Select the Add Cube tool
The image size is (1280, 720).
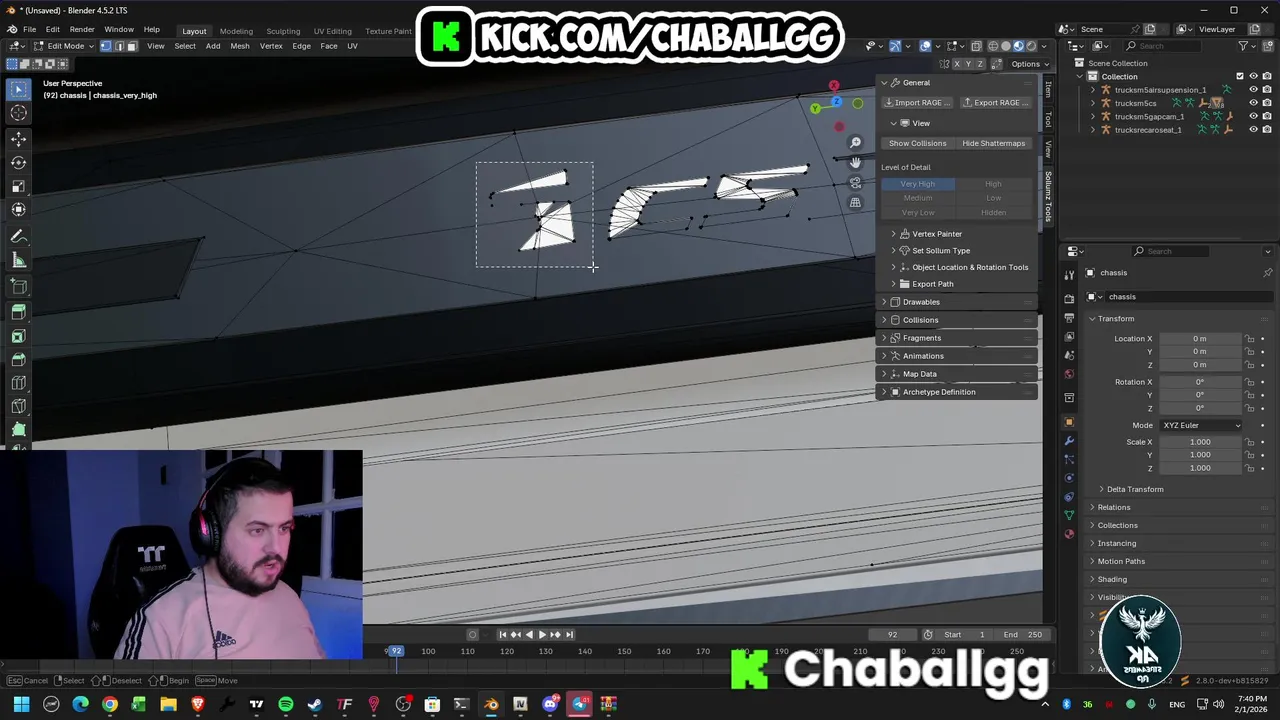[18, 286]
